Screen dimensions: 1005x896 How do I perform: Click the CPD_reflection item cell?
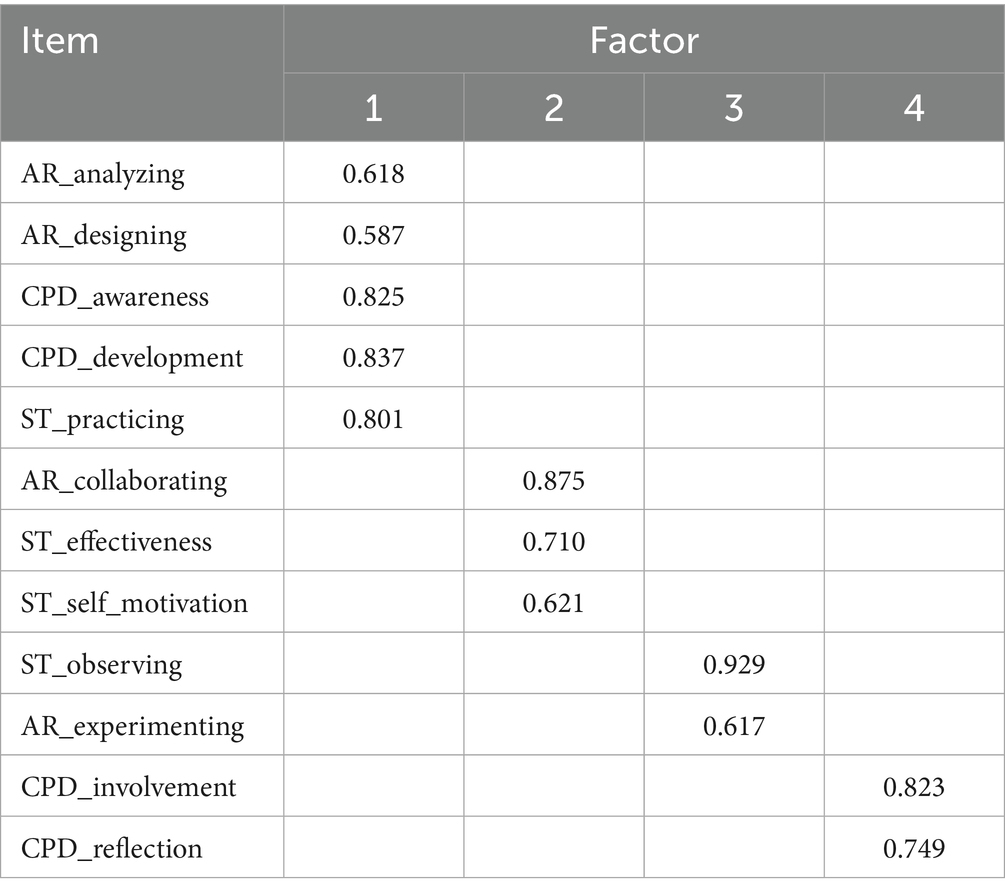[111, 848]
